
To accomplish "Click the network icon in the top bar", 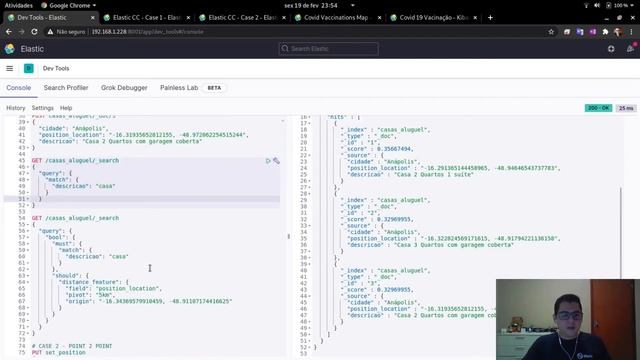I will [586, 5].
